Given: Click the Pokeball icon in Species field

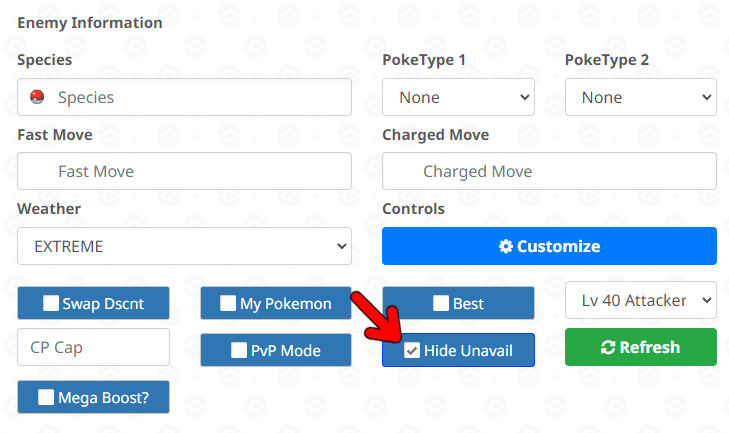Looking at the screenshot, I should pyautogui.click(x=37, y=97).
